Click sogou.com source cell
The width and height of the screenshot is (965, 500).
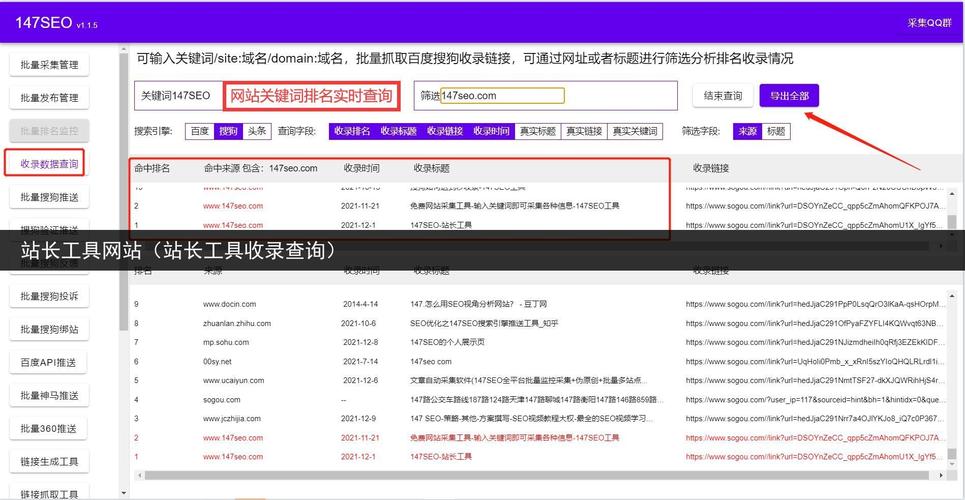point(222,400)
